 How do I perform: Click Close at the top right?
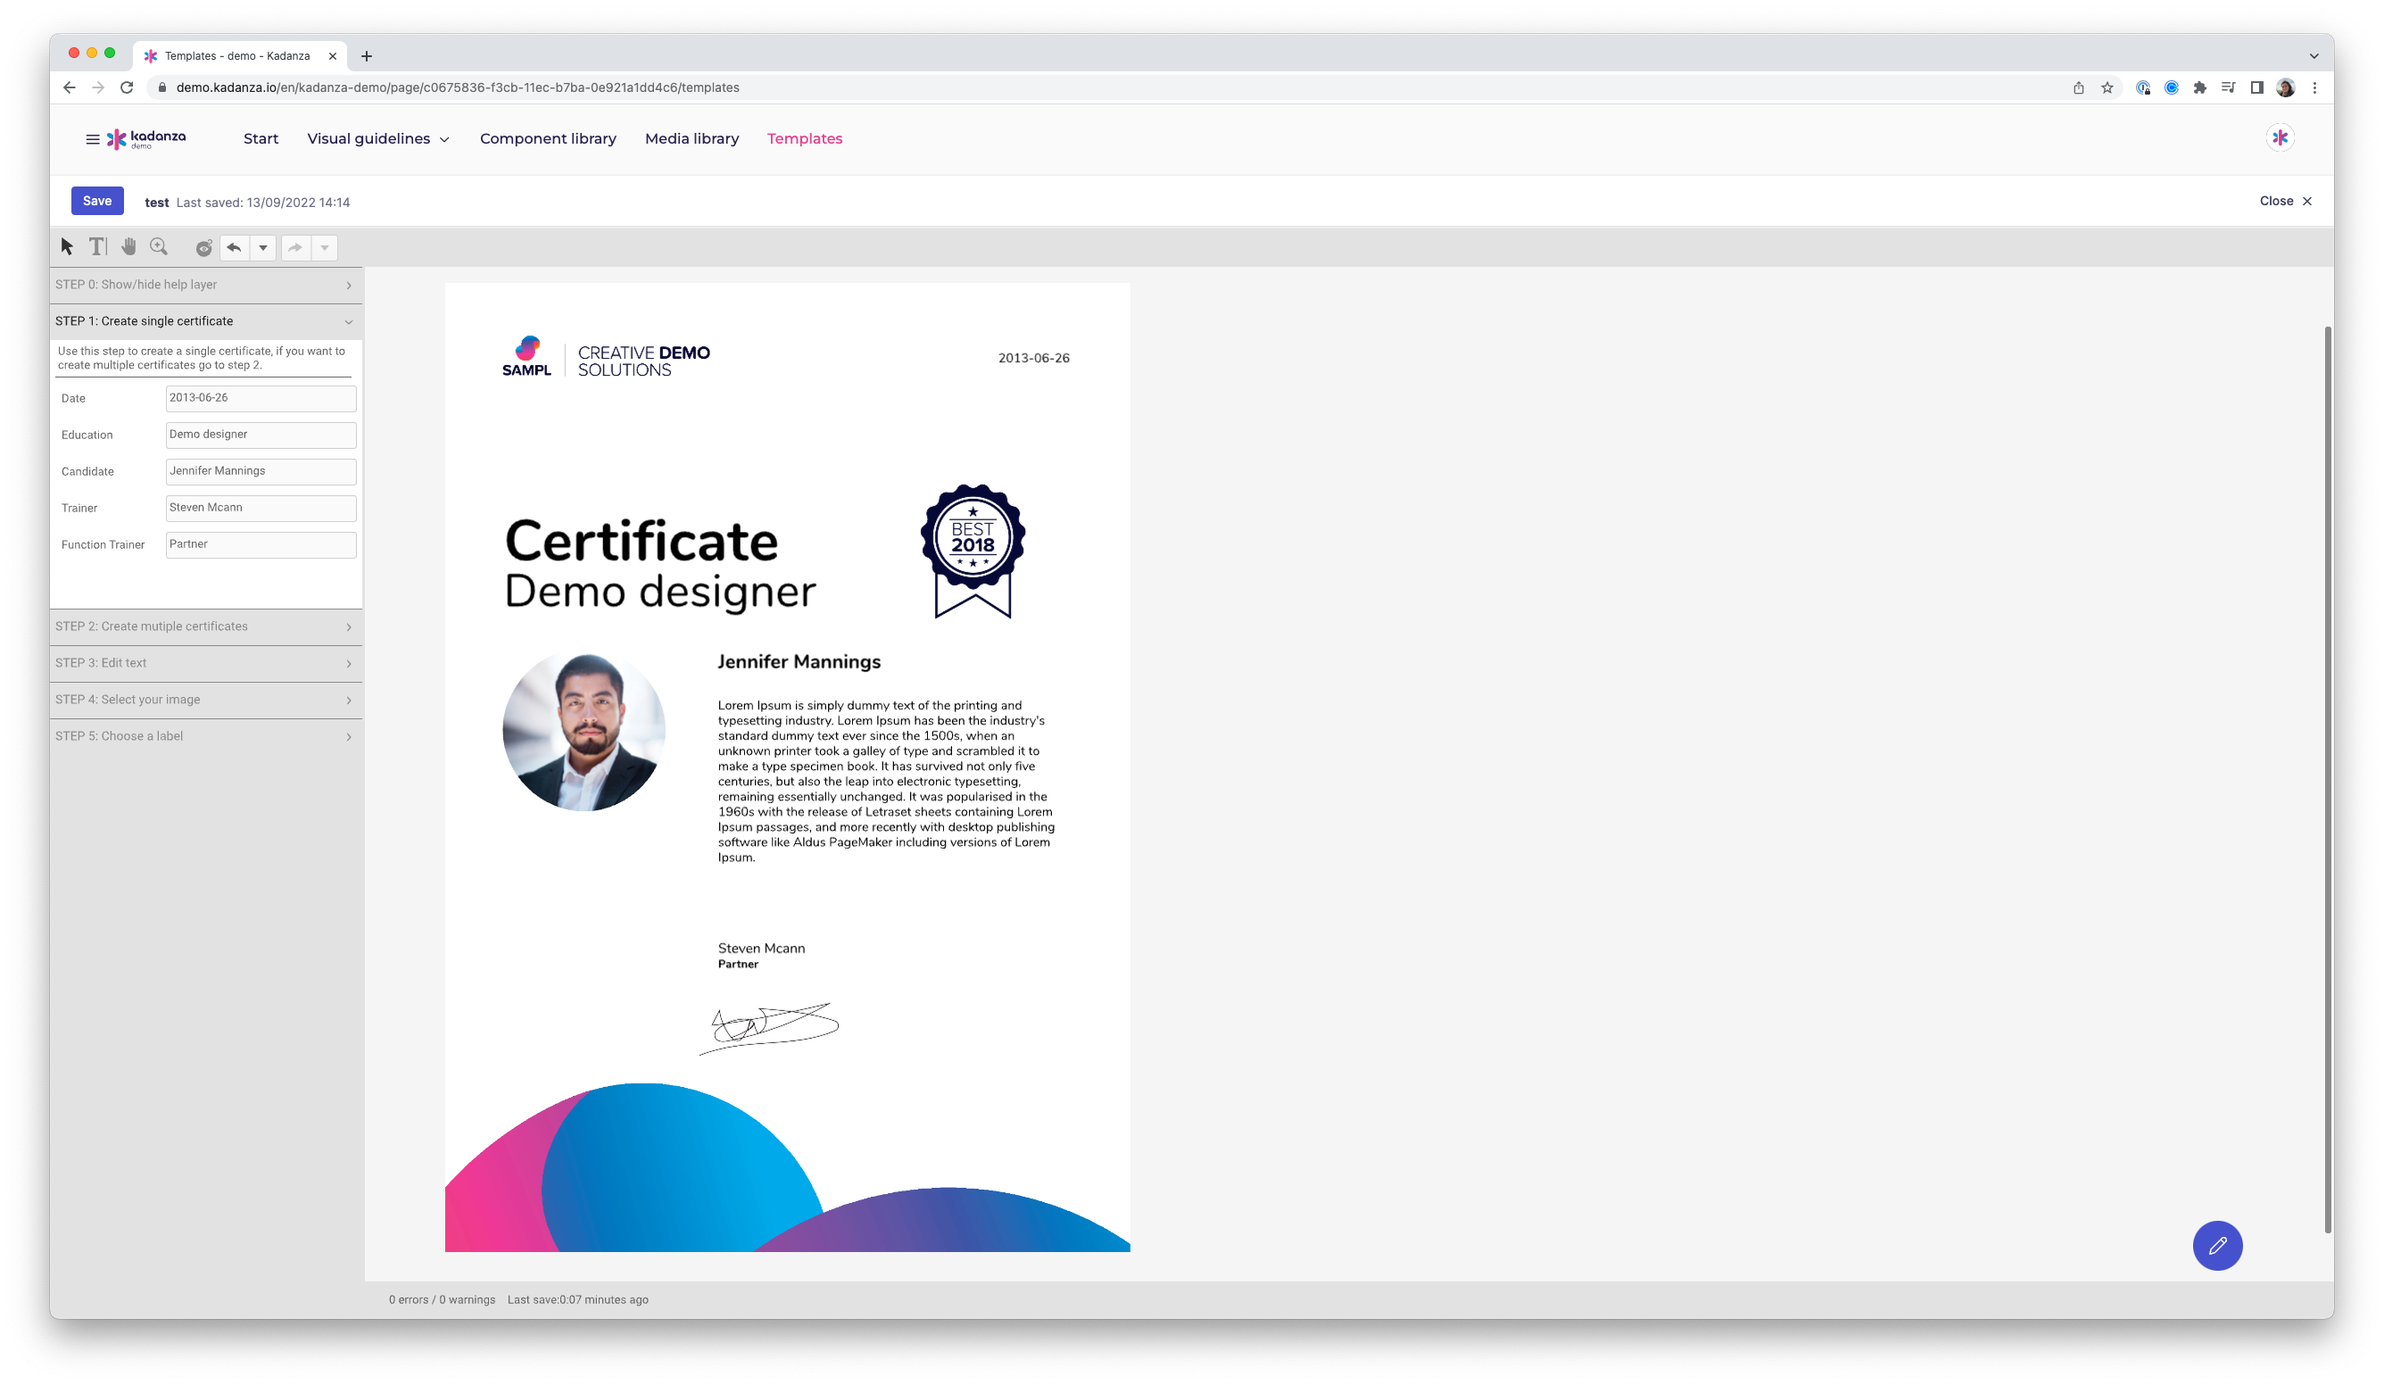pyautogui.click(x=2284, y=200)
